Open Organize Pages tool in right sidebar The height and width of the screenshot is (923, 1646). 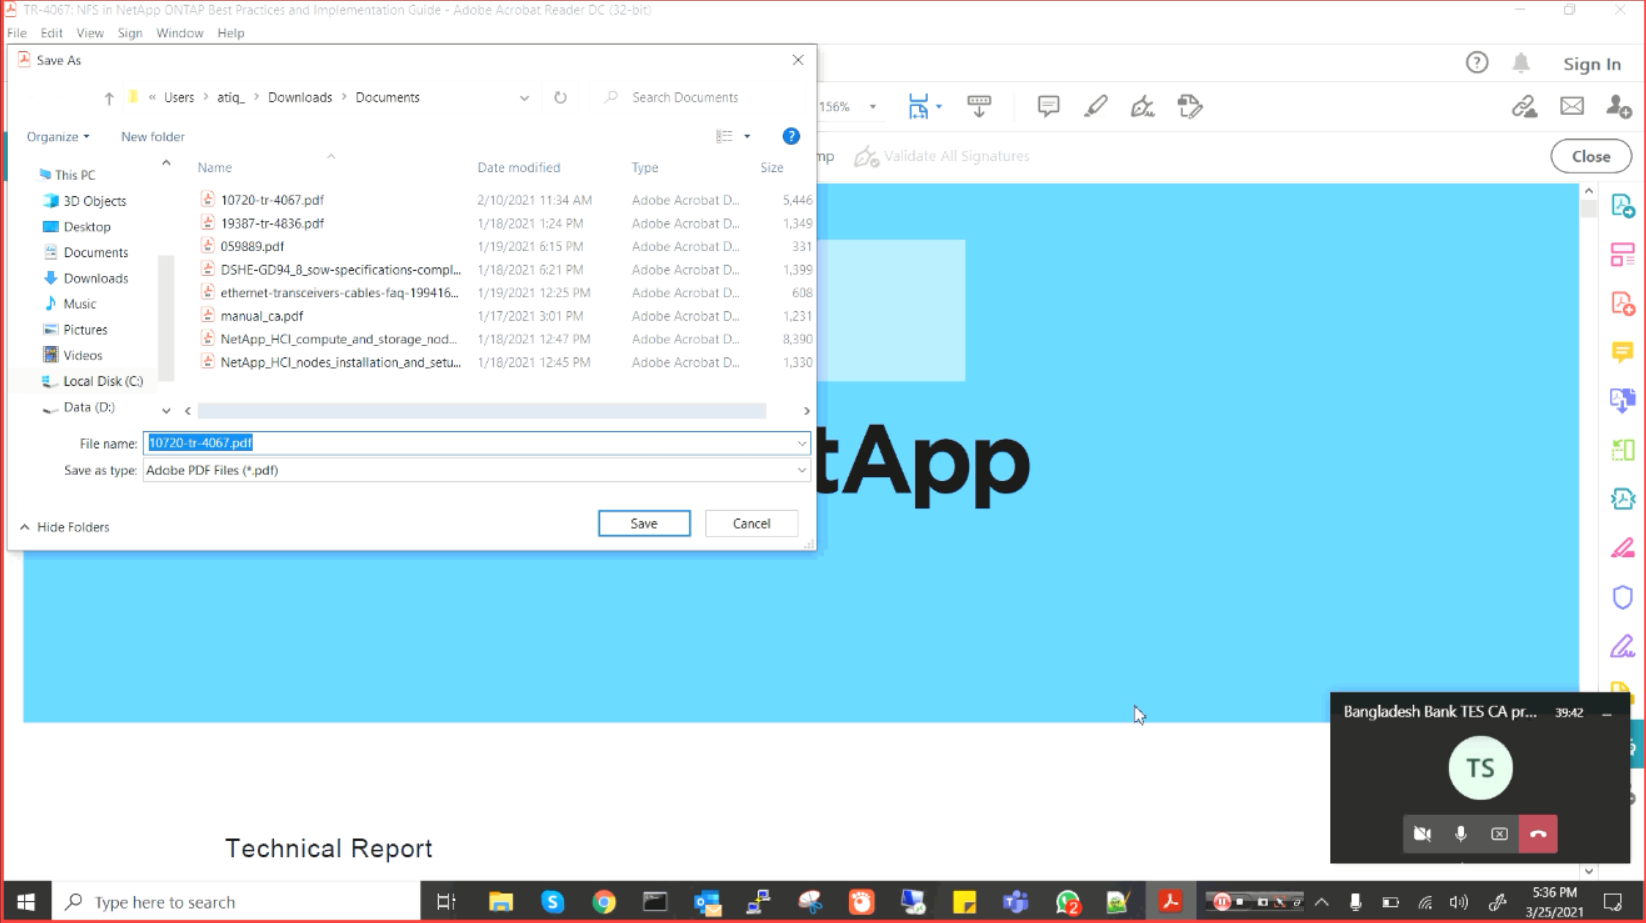point(1623,450)
